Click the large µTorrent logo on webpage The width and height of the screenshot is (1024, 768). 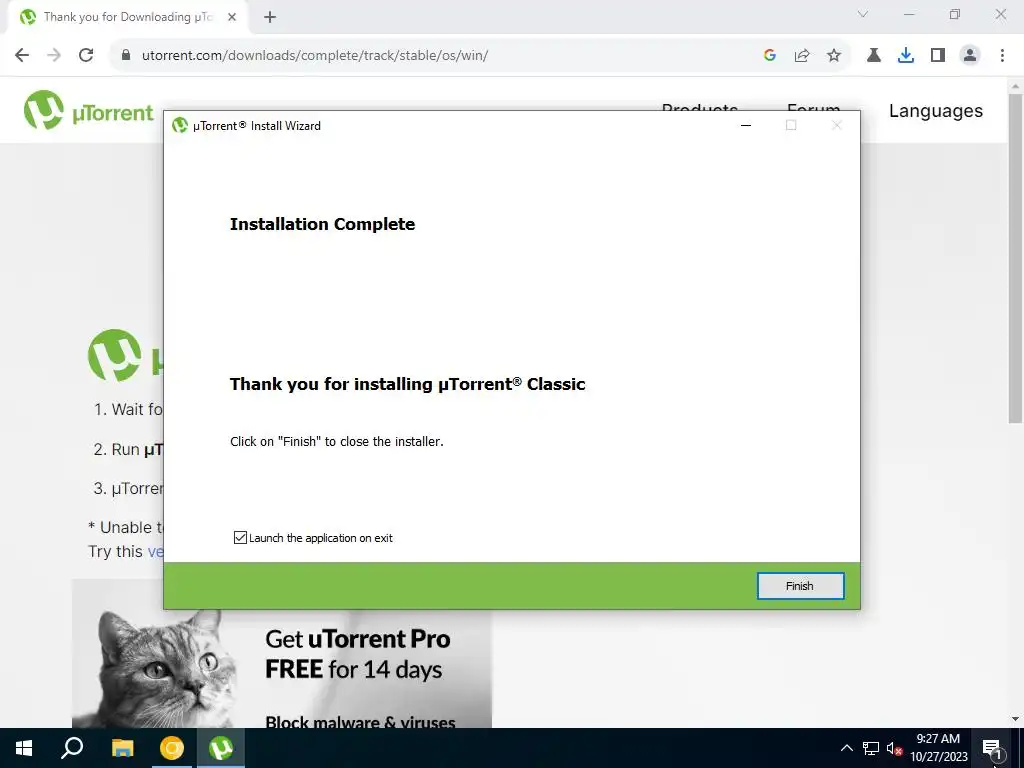pyautogui.click(x=115, y=355)
